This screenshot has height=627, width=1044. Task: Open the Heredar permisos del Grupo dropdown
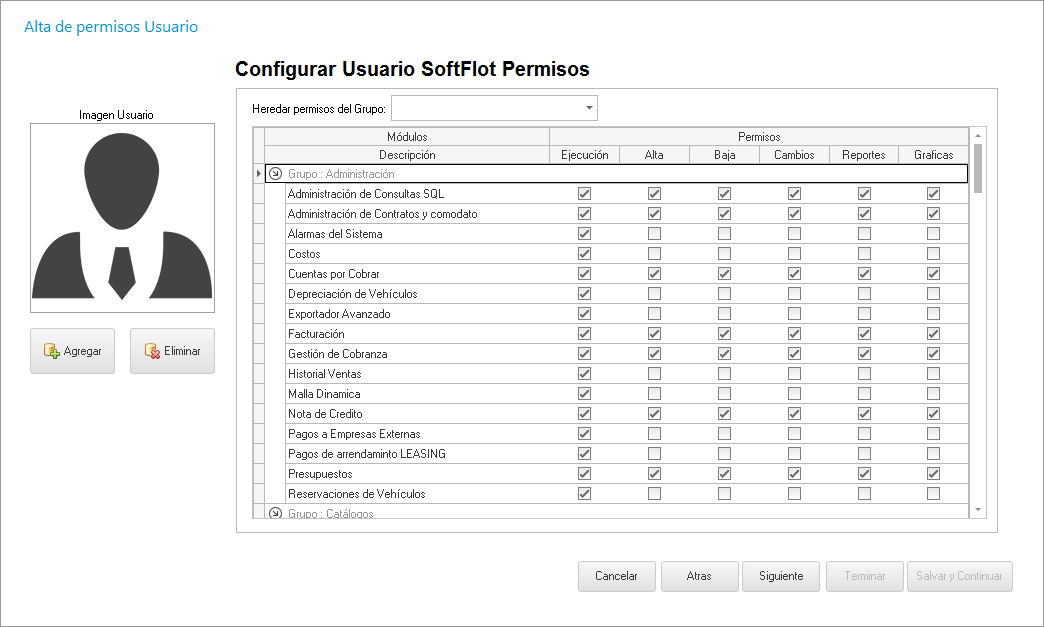[588, 108]
